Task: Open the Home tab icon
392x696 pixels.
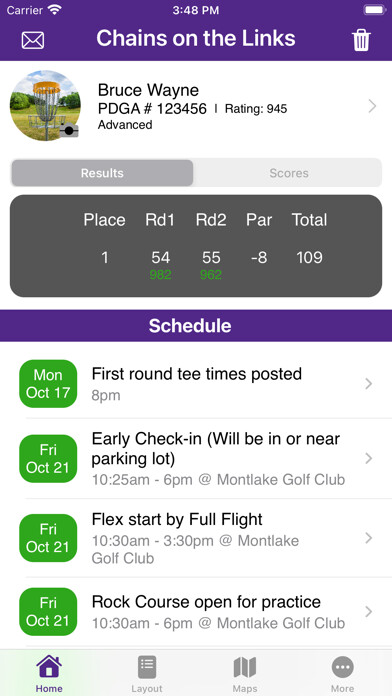Action: [49, 667]
